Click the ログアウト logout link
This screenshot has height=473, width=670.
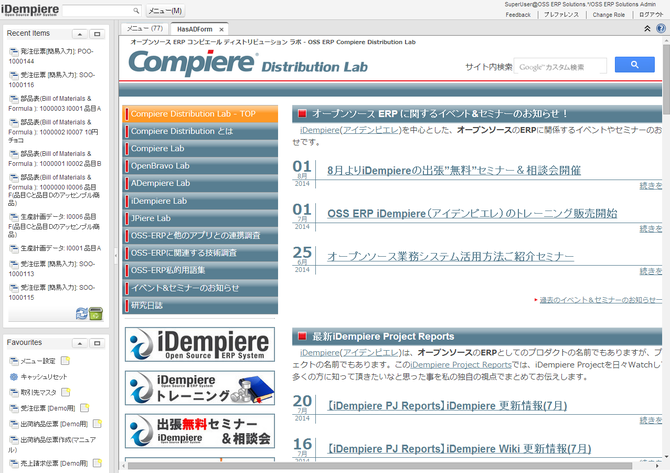point(651,15)
